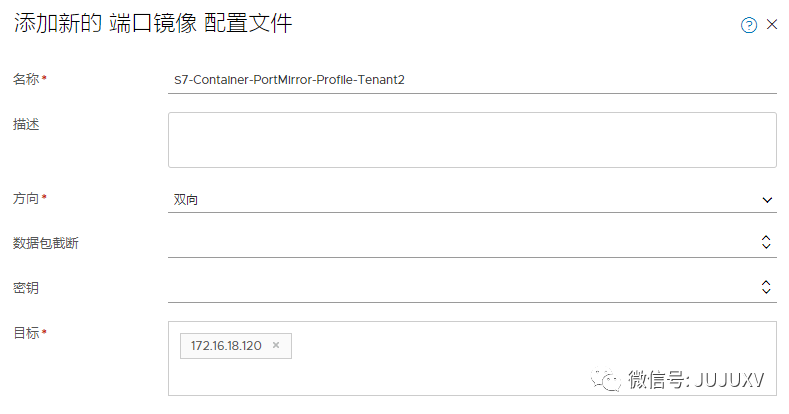The width and height of the screenshot is (789, 414).
Task: Click the WeChat logo icon in watermark
Action: [606, 379]
